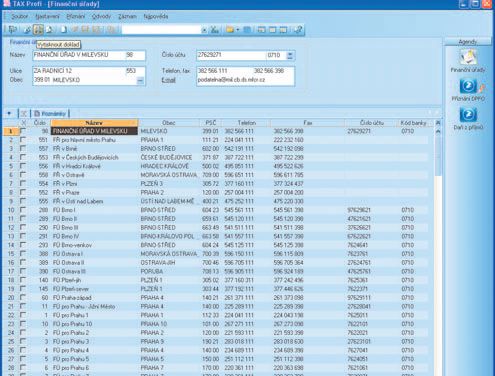495x376 pixels.
Task: Click the blue table view toolbar icon
Action: pyautogui.click(x=247, y=30)
